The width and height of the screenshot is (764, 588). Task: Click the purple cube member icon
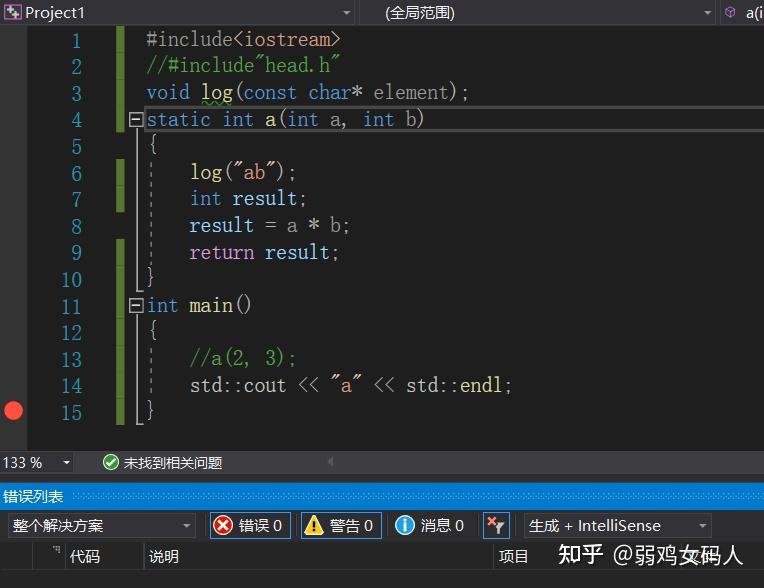730,12
